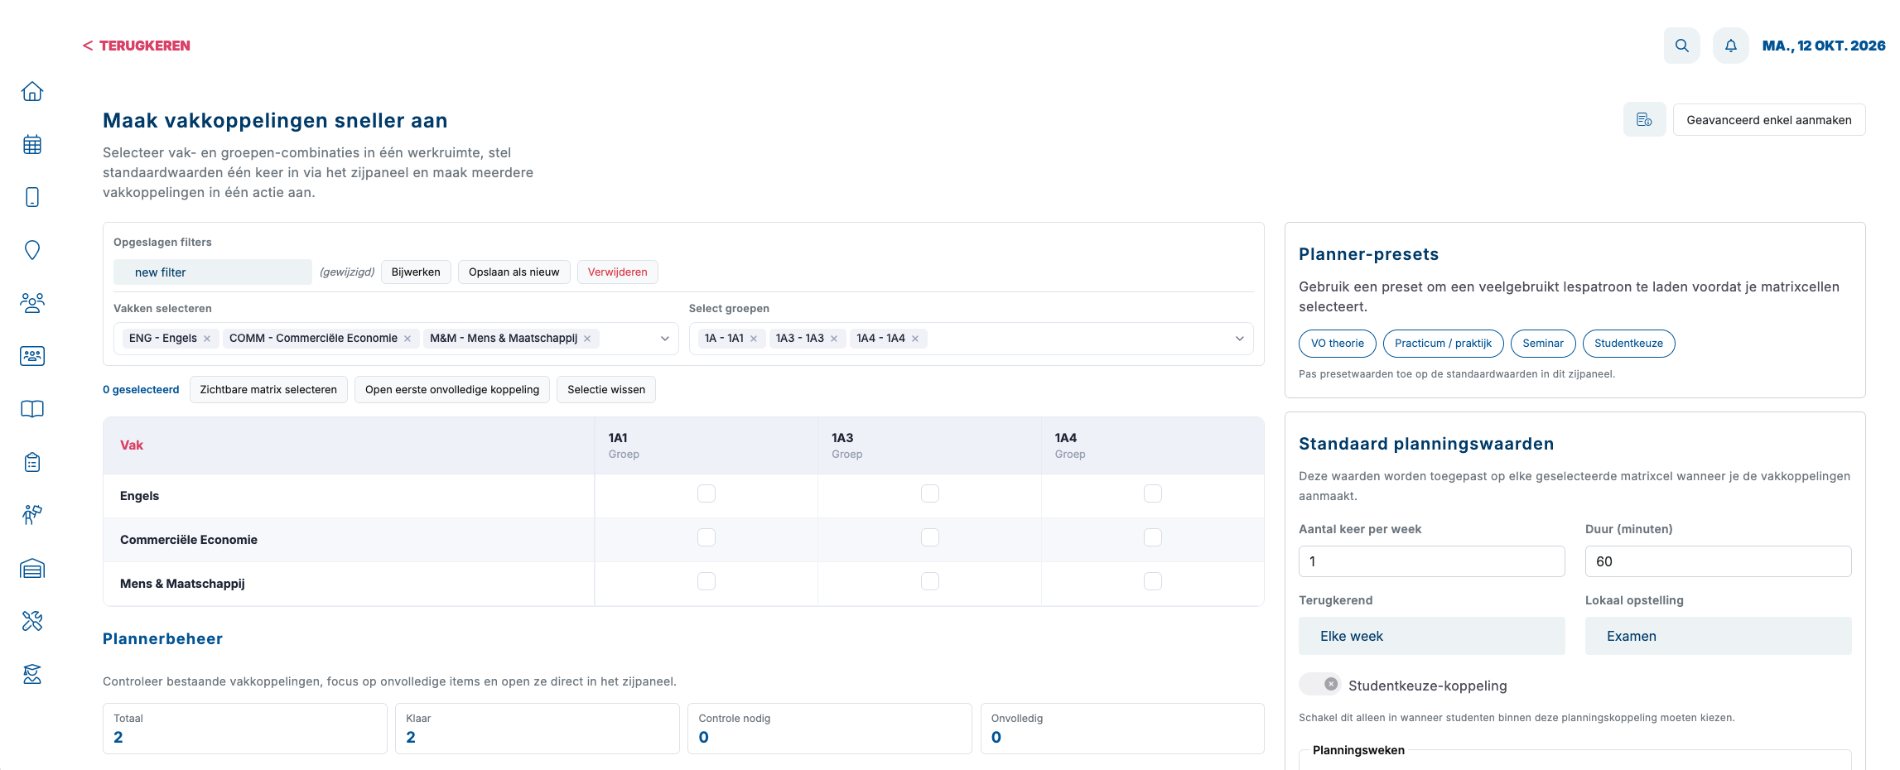The height and width of the screenshot is (770, 1900).
Task: Click the Opslaan als nieuw button
Action: pos(514,272)
